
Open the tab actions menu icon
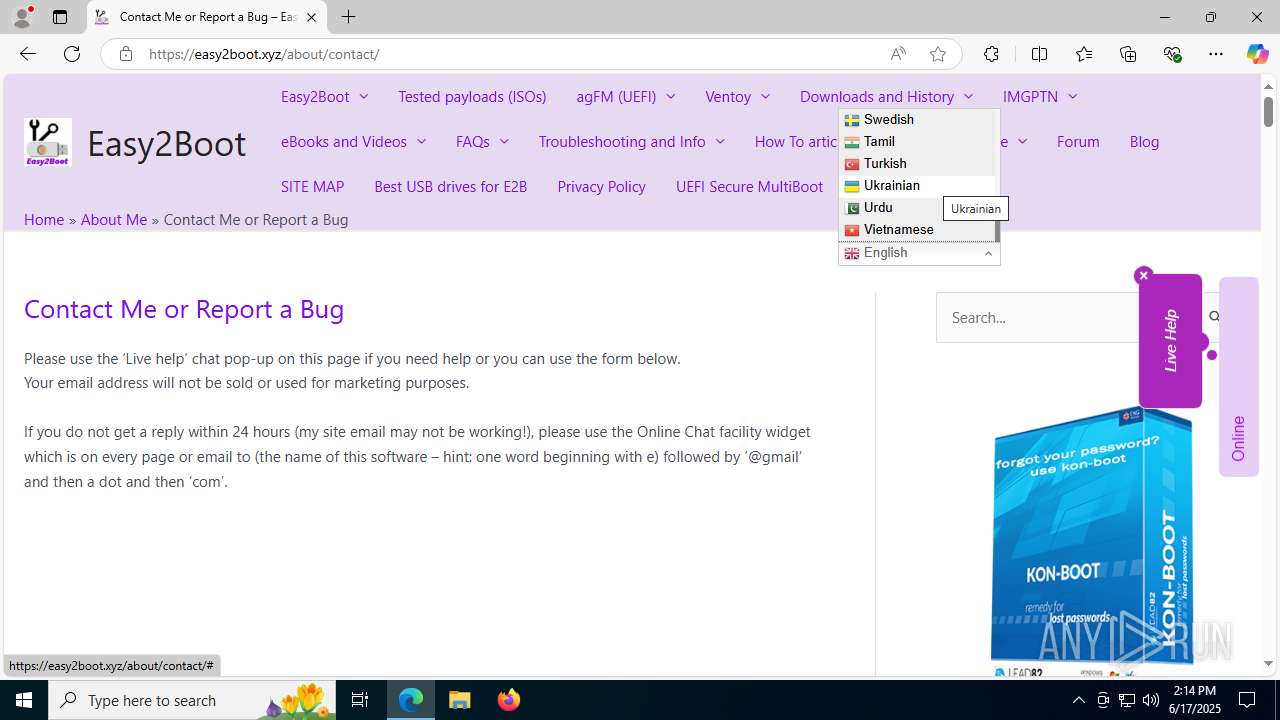(60, 17)
